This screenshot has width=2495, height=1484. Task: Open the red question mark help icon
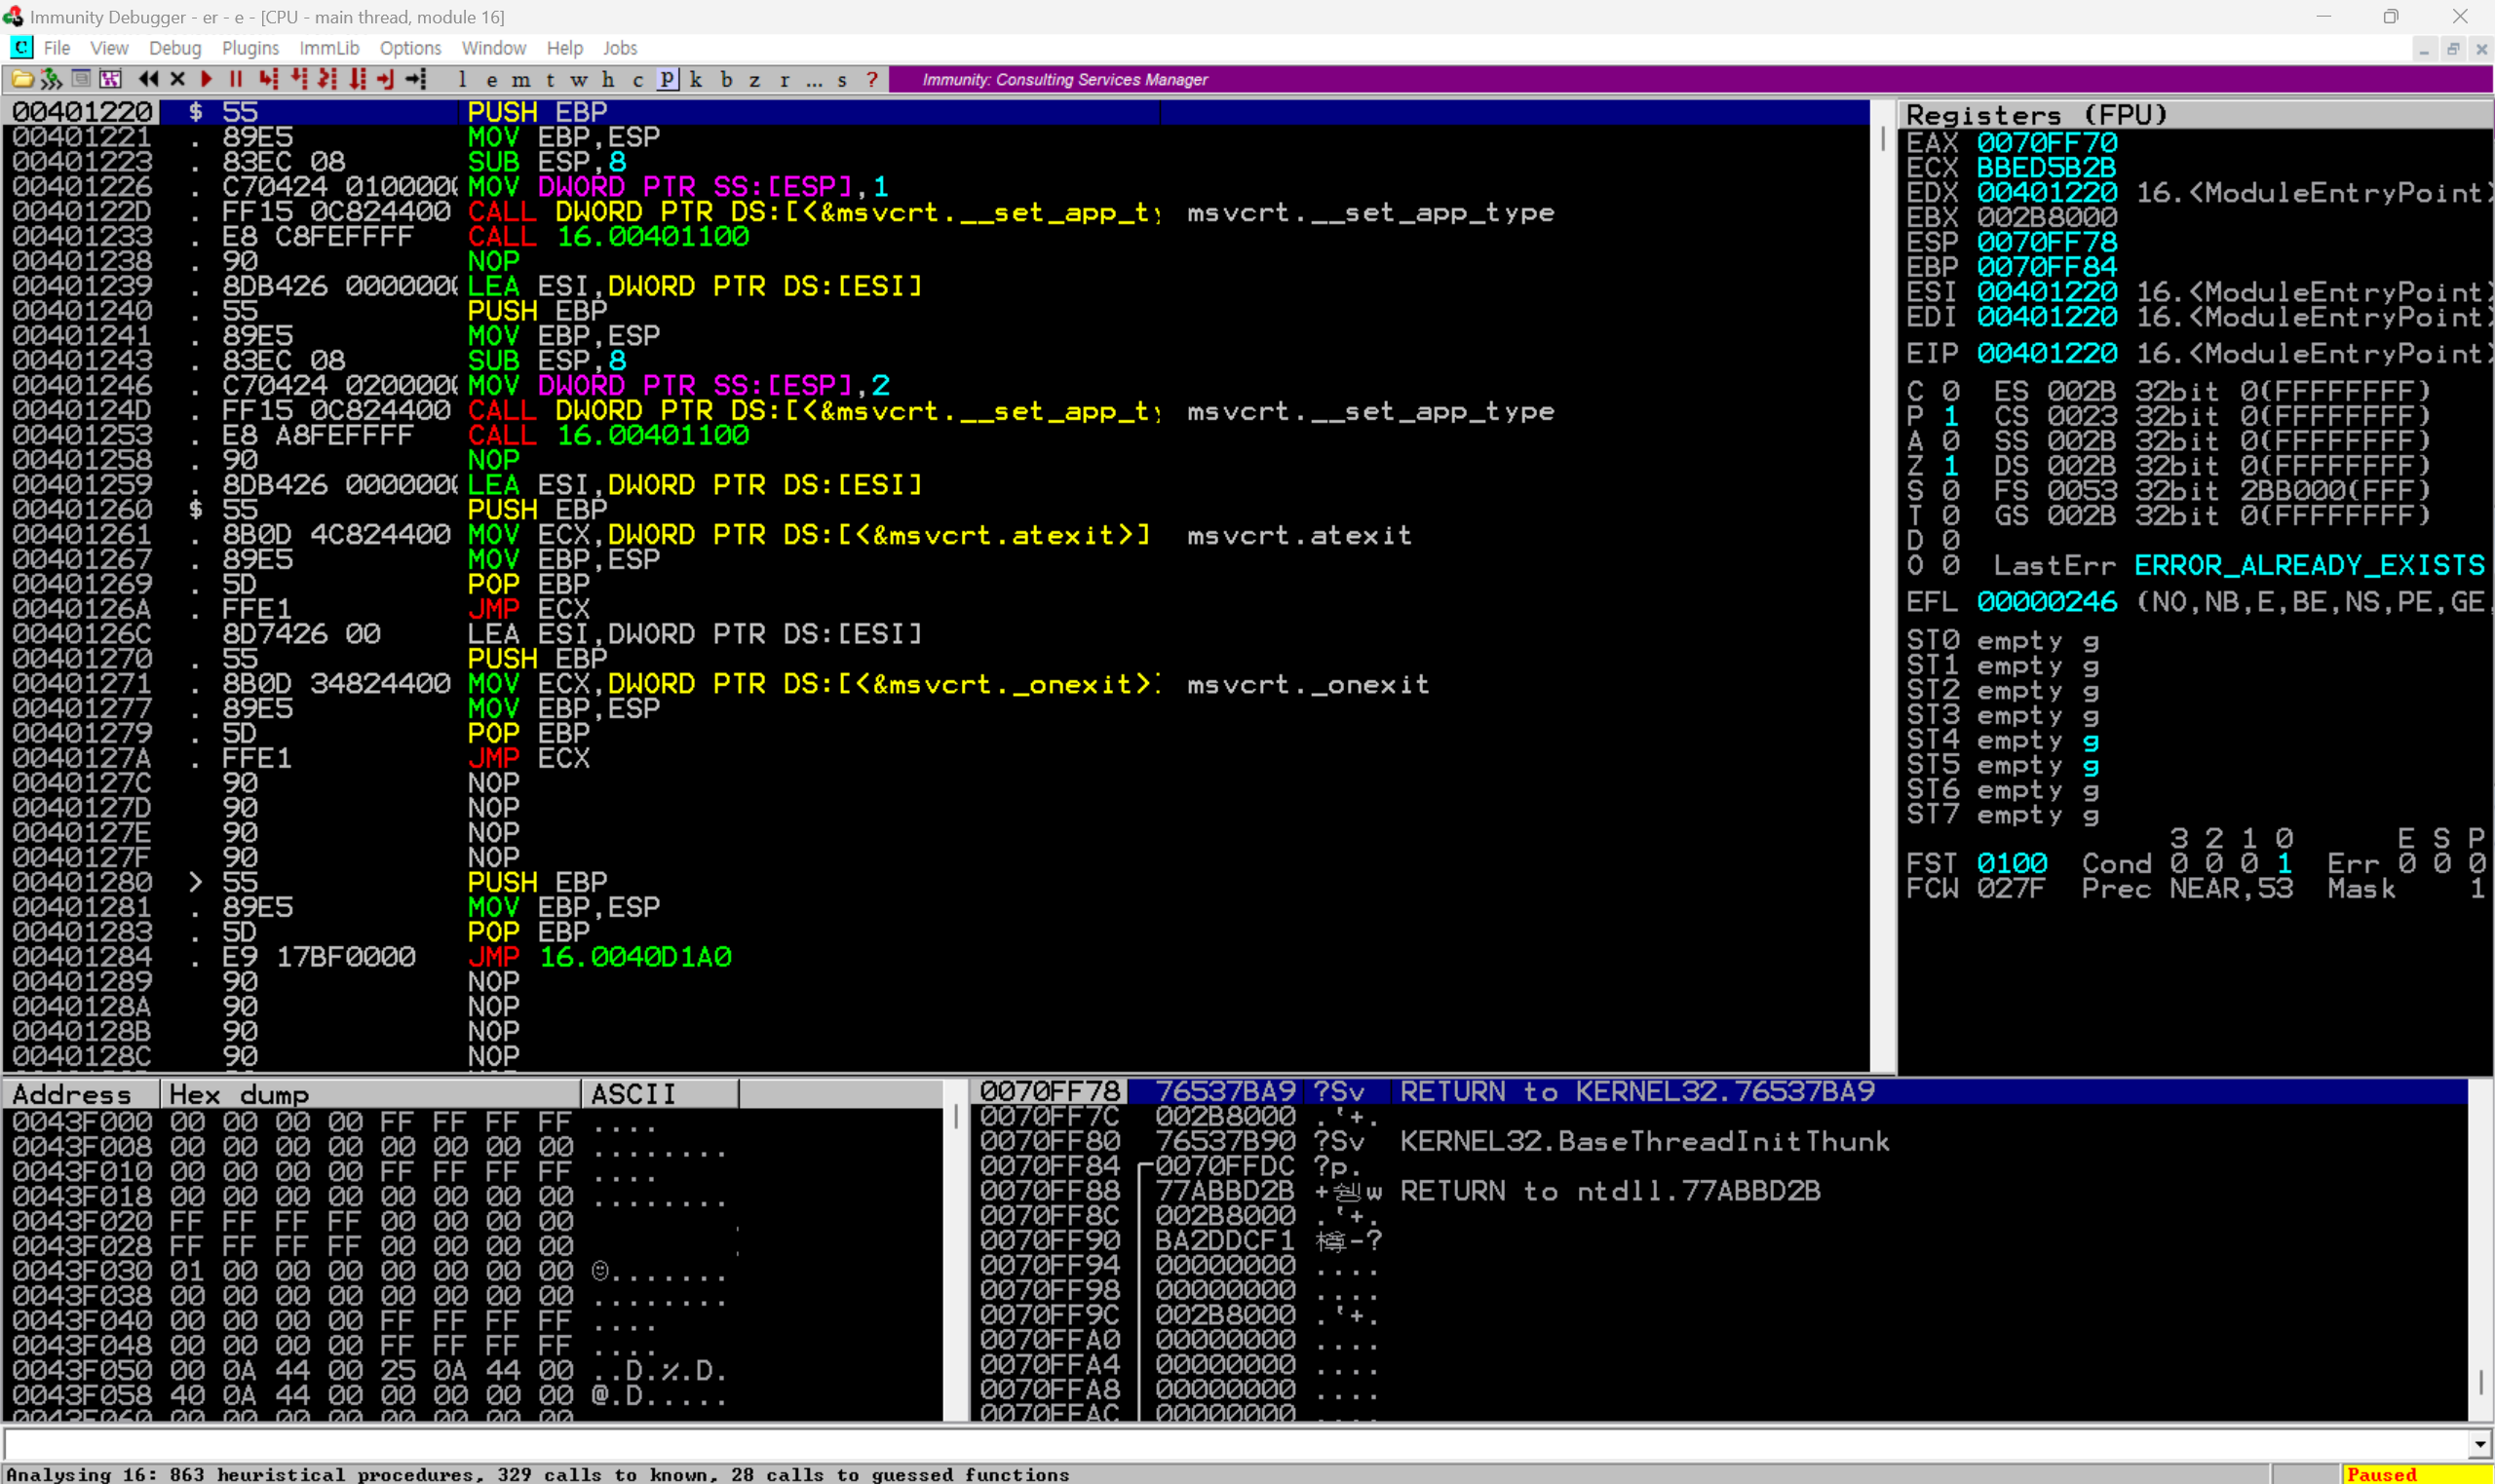[872, 79]
